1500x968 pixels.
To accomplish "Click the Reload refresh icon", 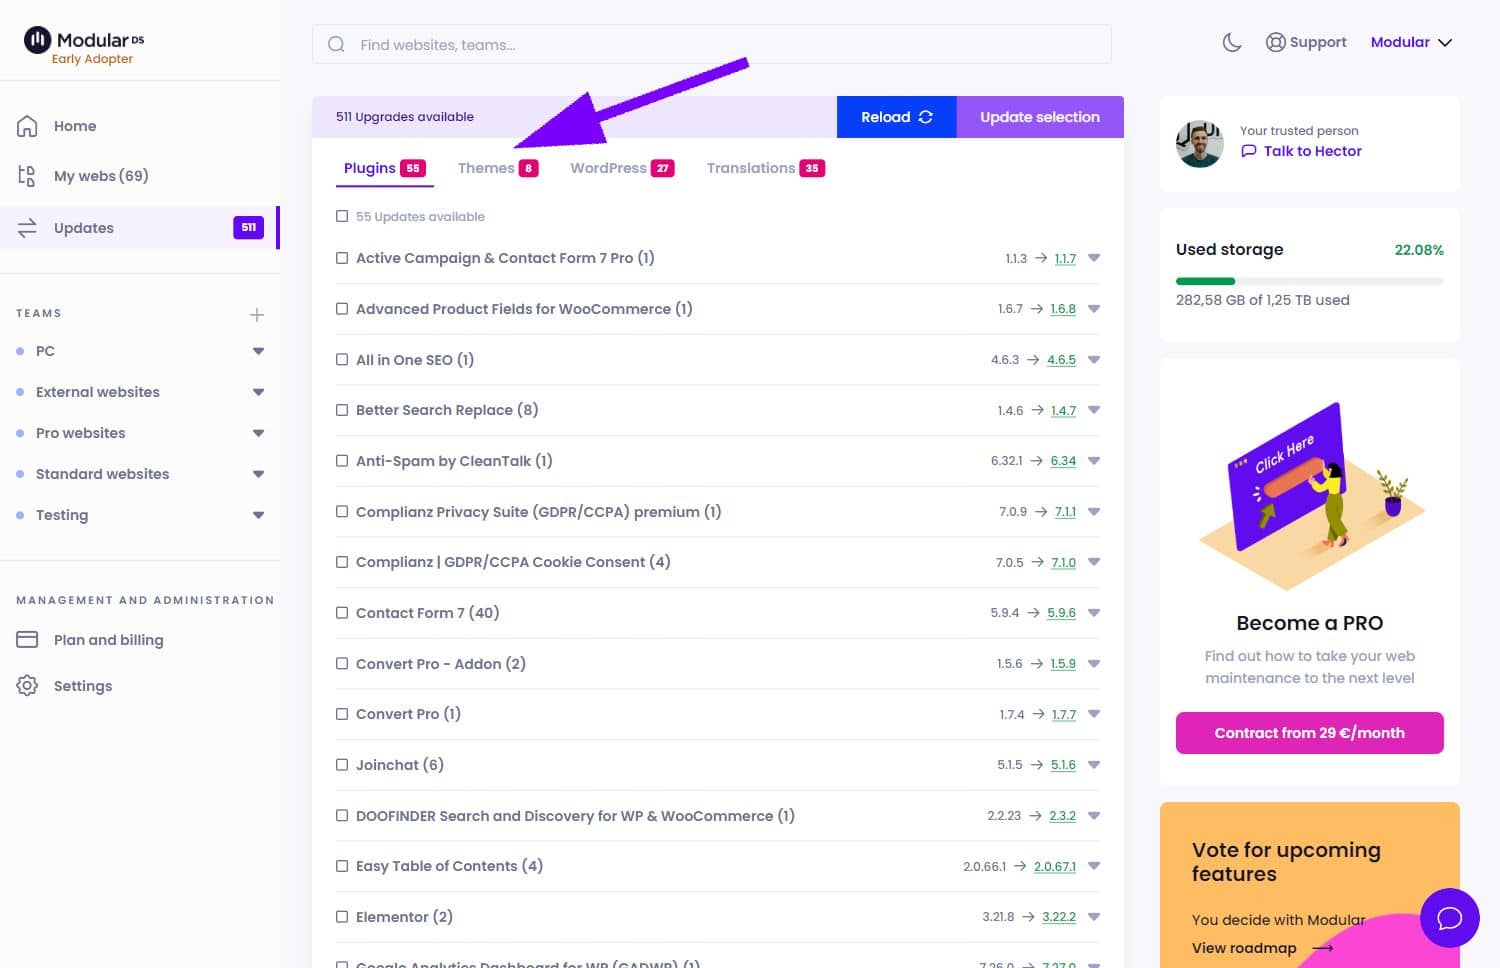I will pos(926,117).
